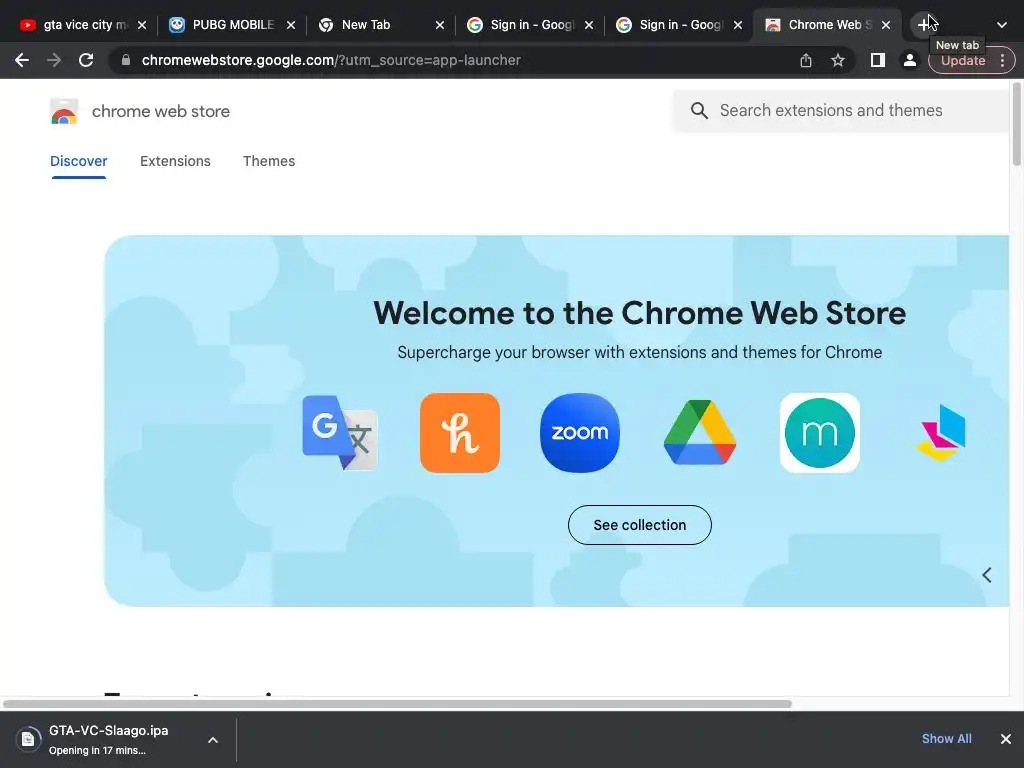Open the profile avatar icon
The image size is (1024, 768).
tap(909, 60)
